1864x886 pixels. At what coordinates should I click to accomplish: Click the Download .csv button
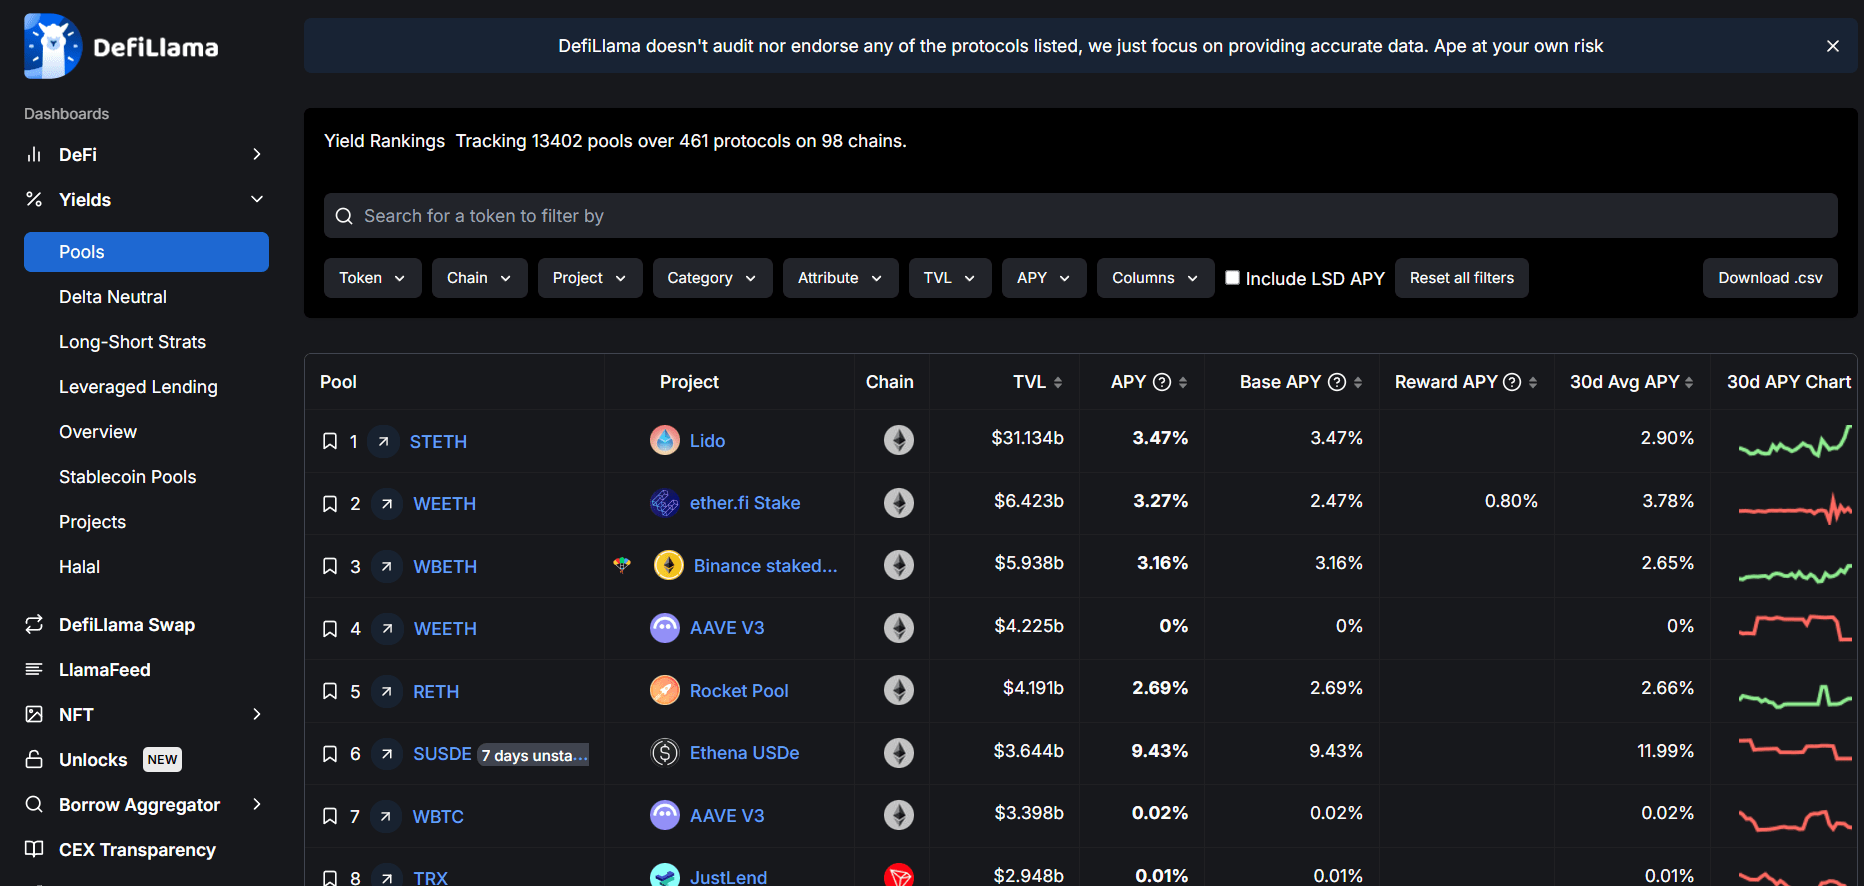(x=1770, y=278)
